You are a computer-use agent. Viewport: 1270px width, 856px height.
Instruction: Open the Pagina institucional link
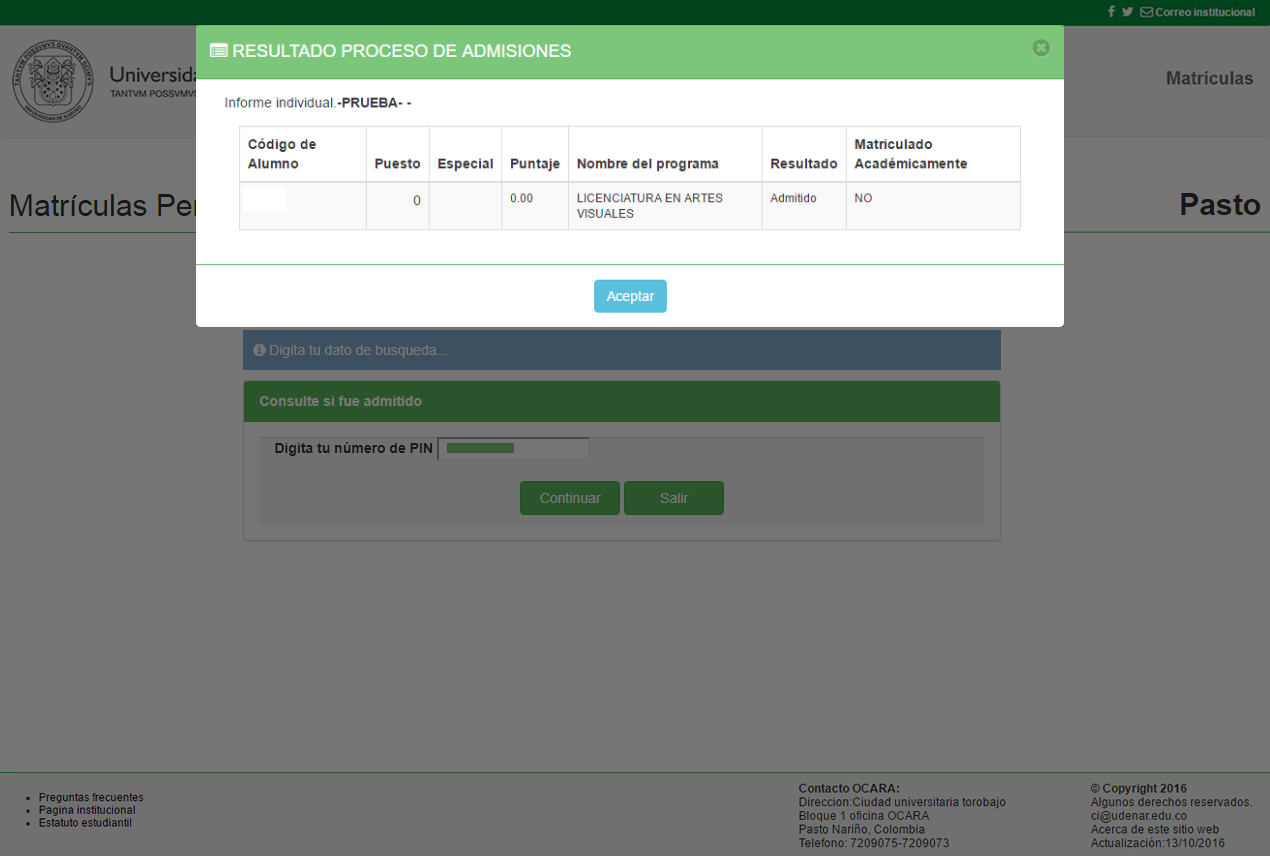point(87,810)
